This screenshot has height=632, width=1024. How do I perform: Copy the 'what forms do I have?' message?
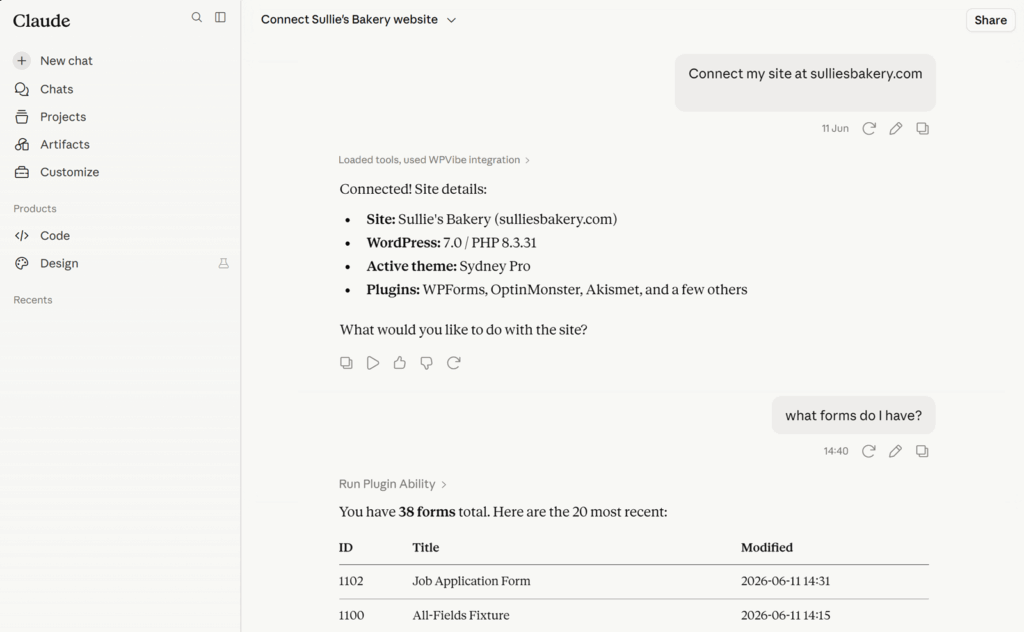click(922, 451)
